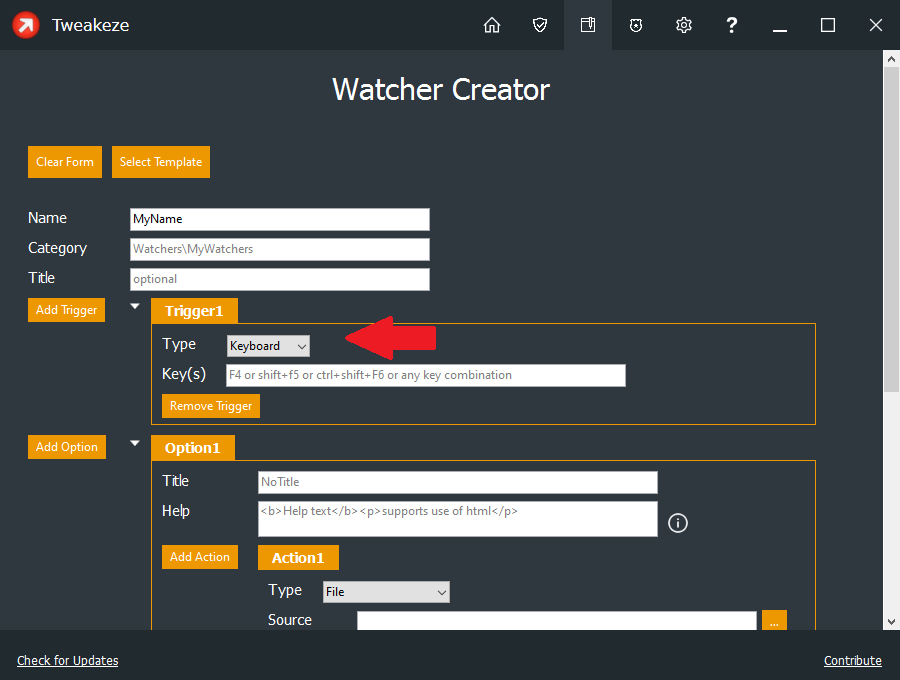The width and height of the screenshot is (900, 680).
Task: Open the question mark help icon
Action: click(731, 25)
